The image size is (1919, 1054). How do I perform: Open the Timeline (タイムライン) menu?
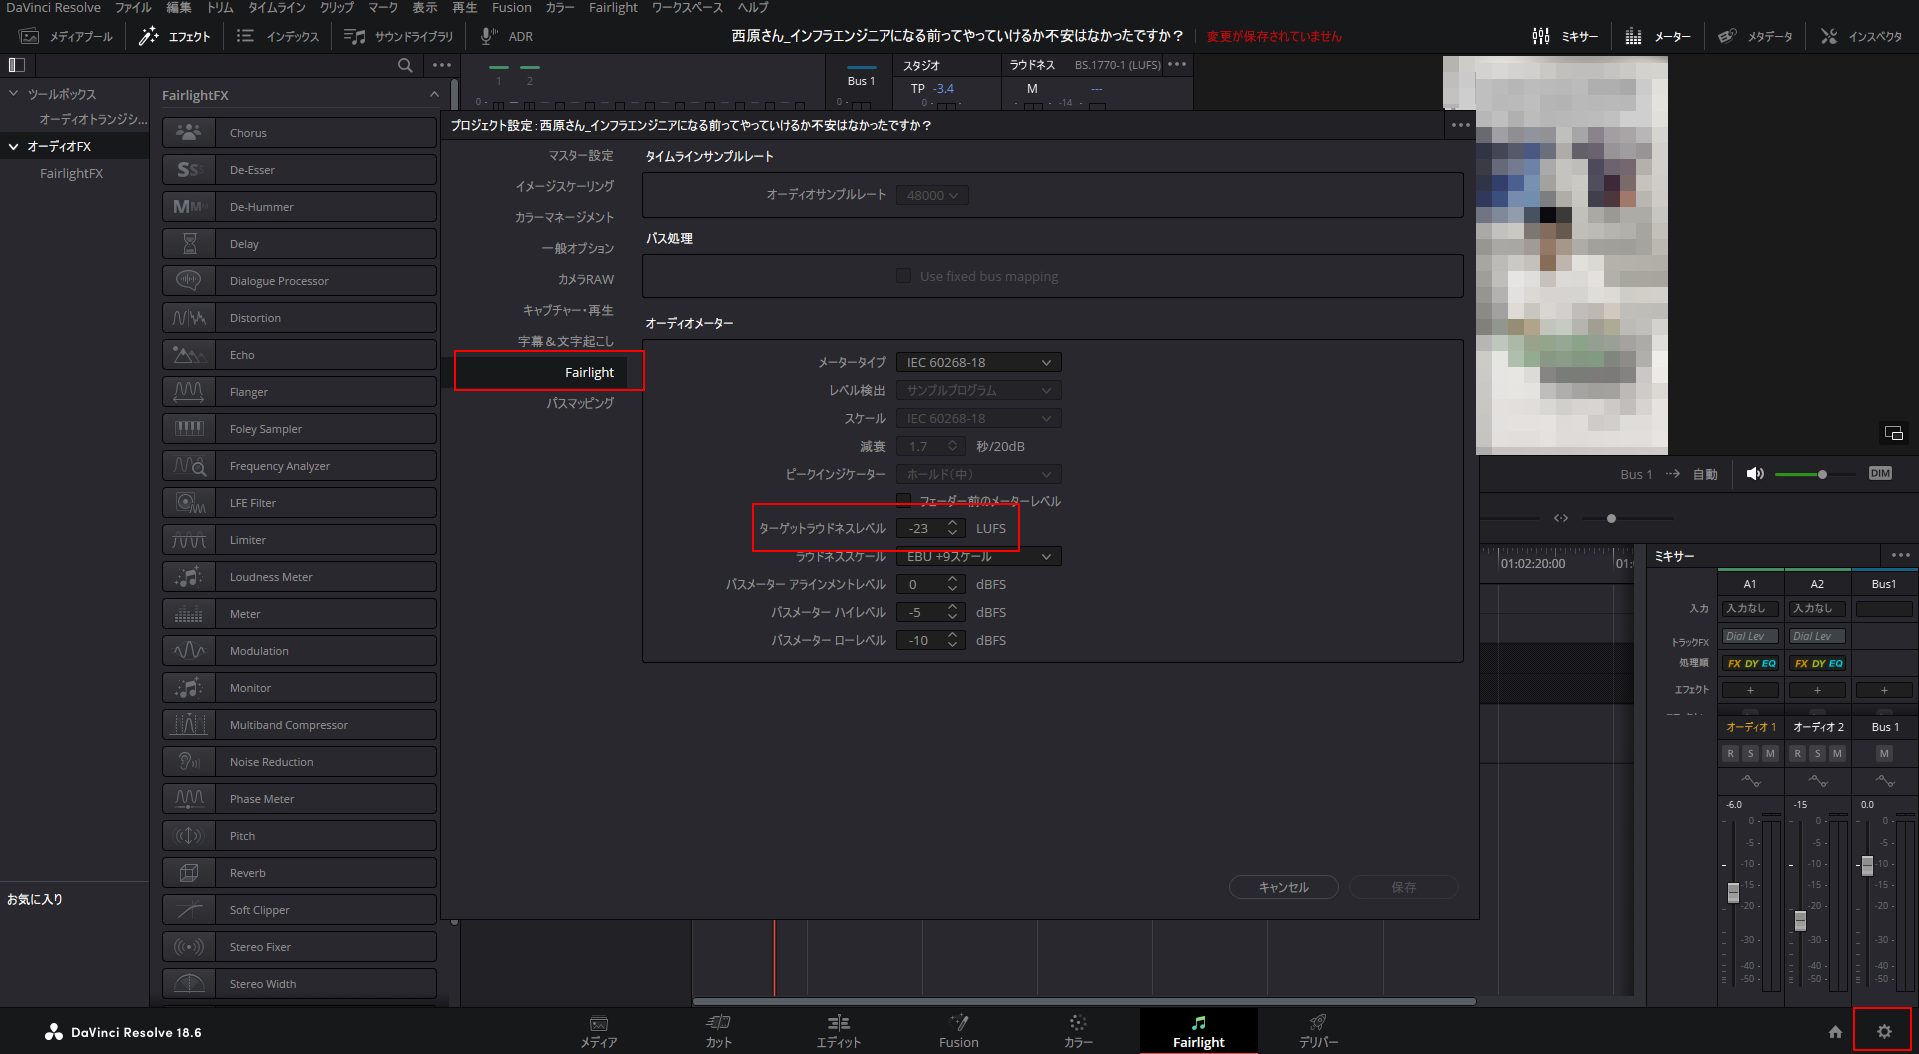pos(277,8)
